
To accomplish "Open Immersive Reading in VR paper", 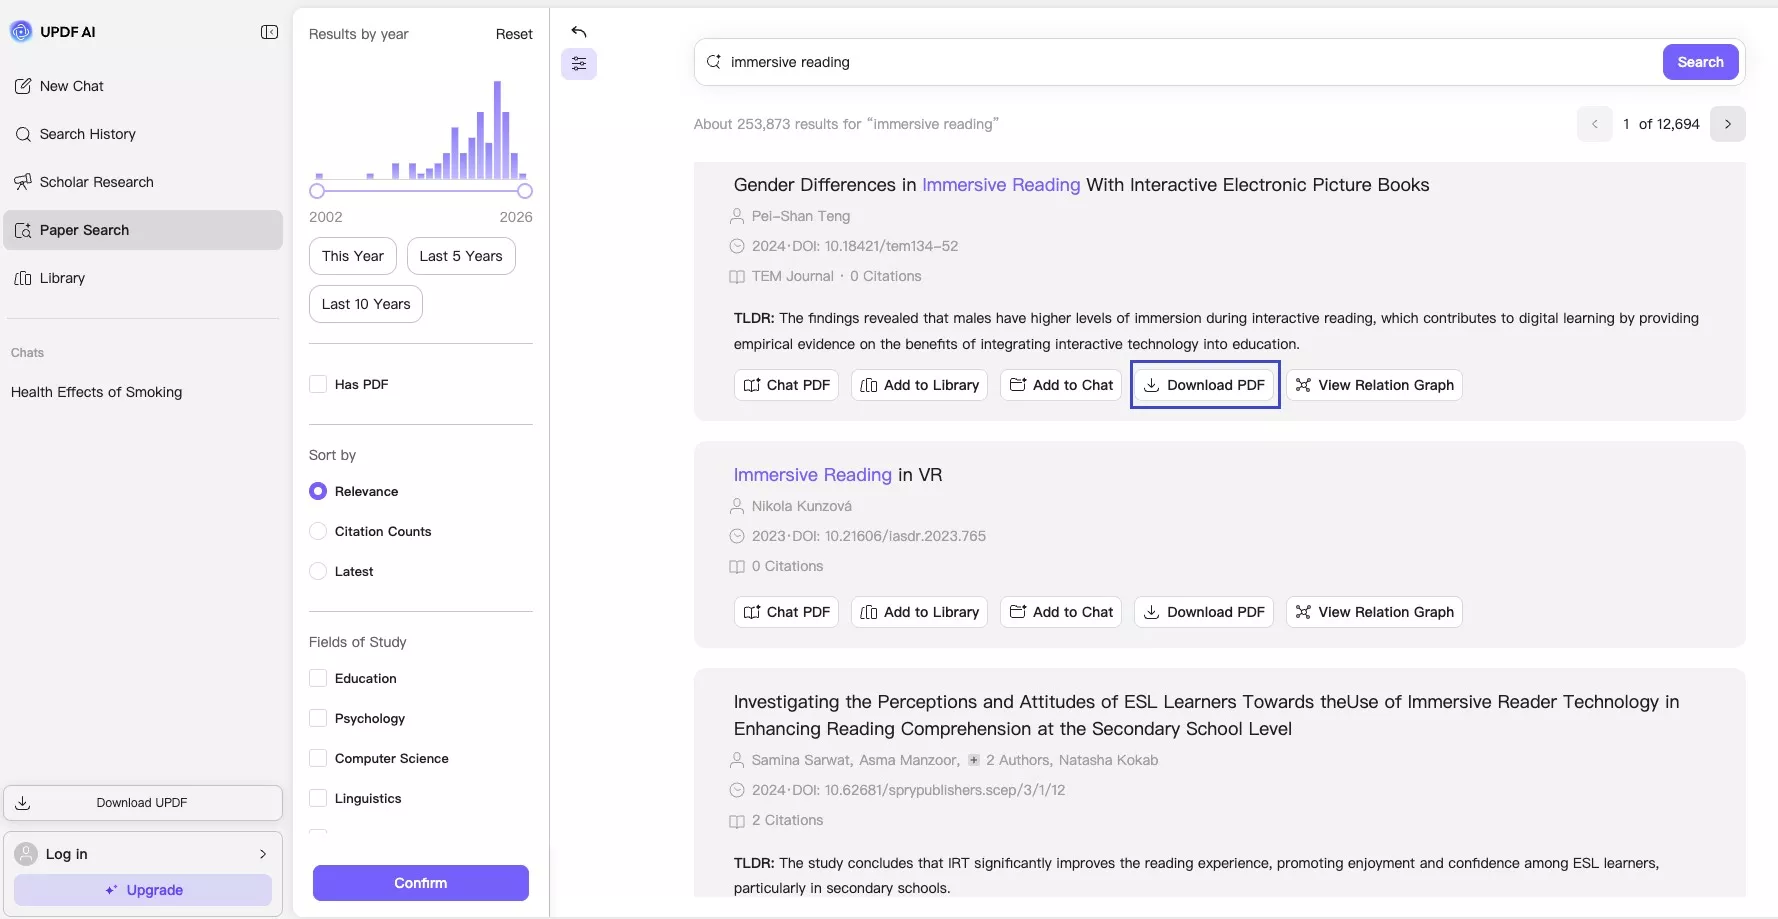I will (837, 475).
